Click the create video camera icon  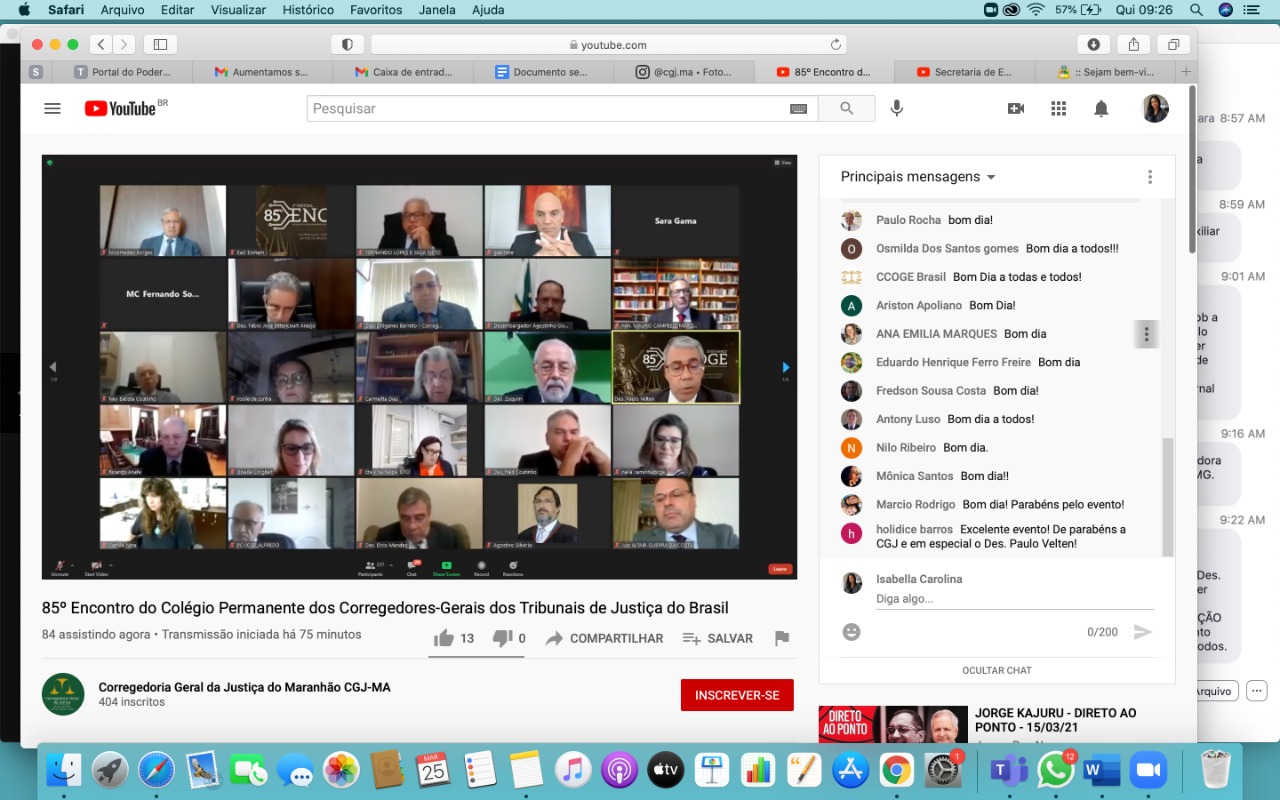coord(1016,109)
